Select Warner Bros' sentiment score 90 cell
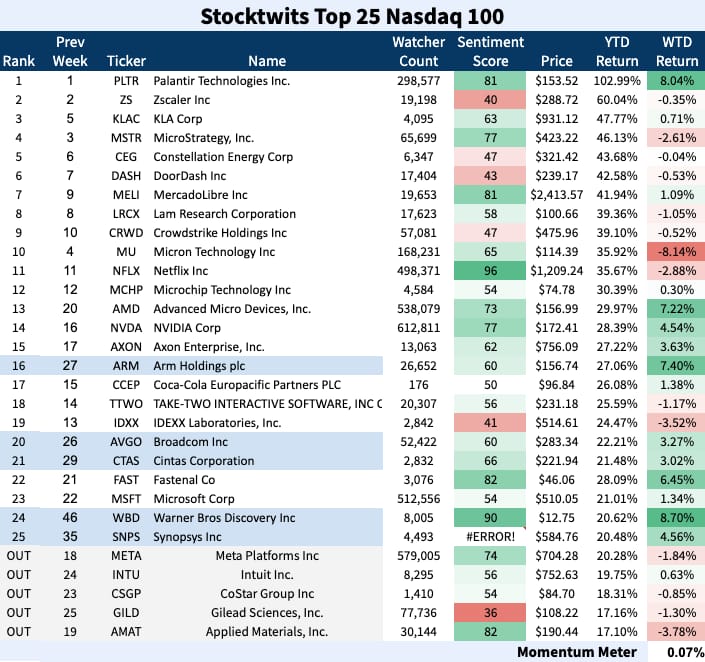 (x=490, y=518)
